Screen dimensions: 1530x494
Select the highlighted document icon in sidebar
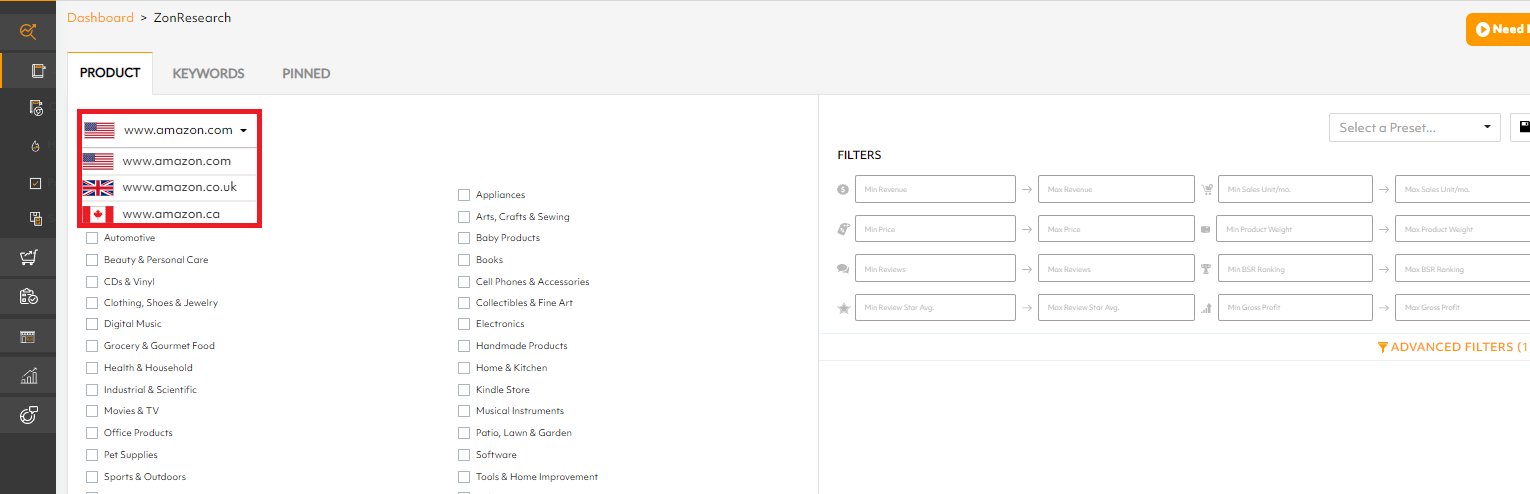(x=38, y=71)
